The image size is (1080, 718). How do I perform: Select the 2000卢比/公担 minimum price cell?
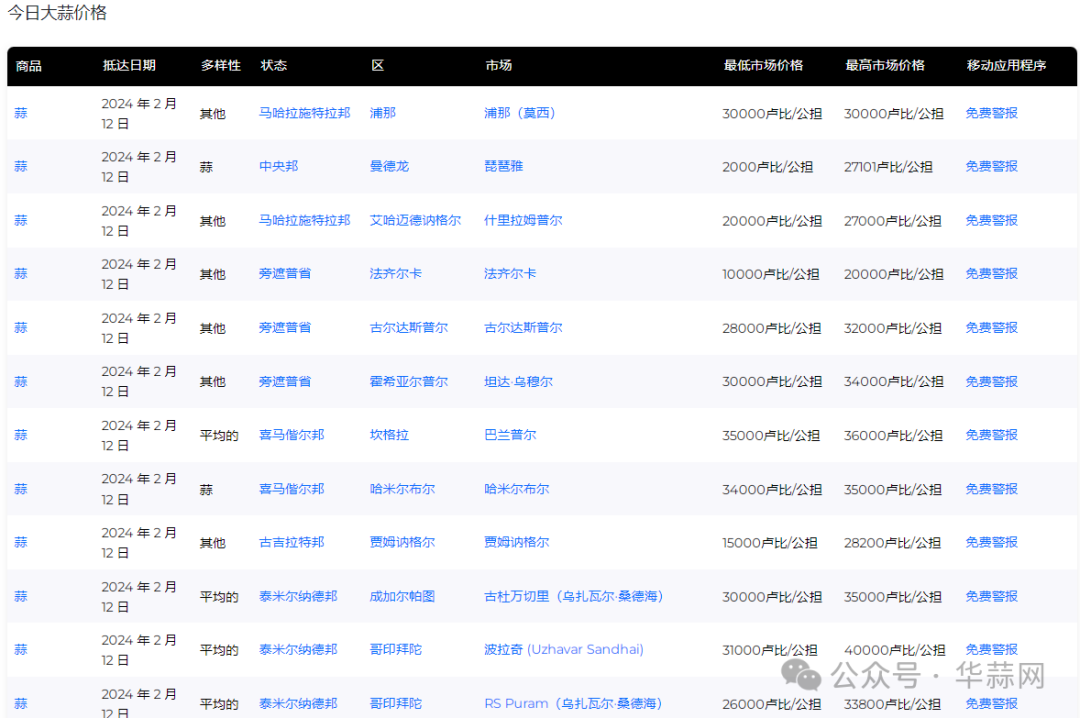[767, 167]
